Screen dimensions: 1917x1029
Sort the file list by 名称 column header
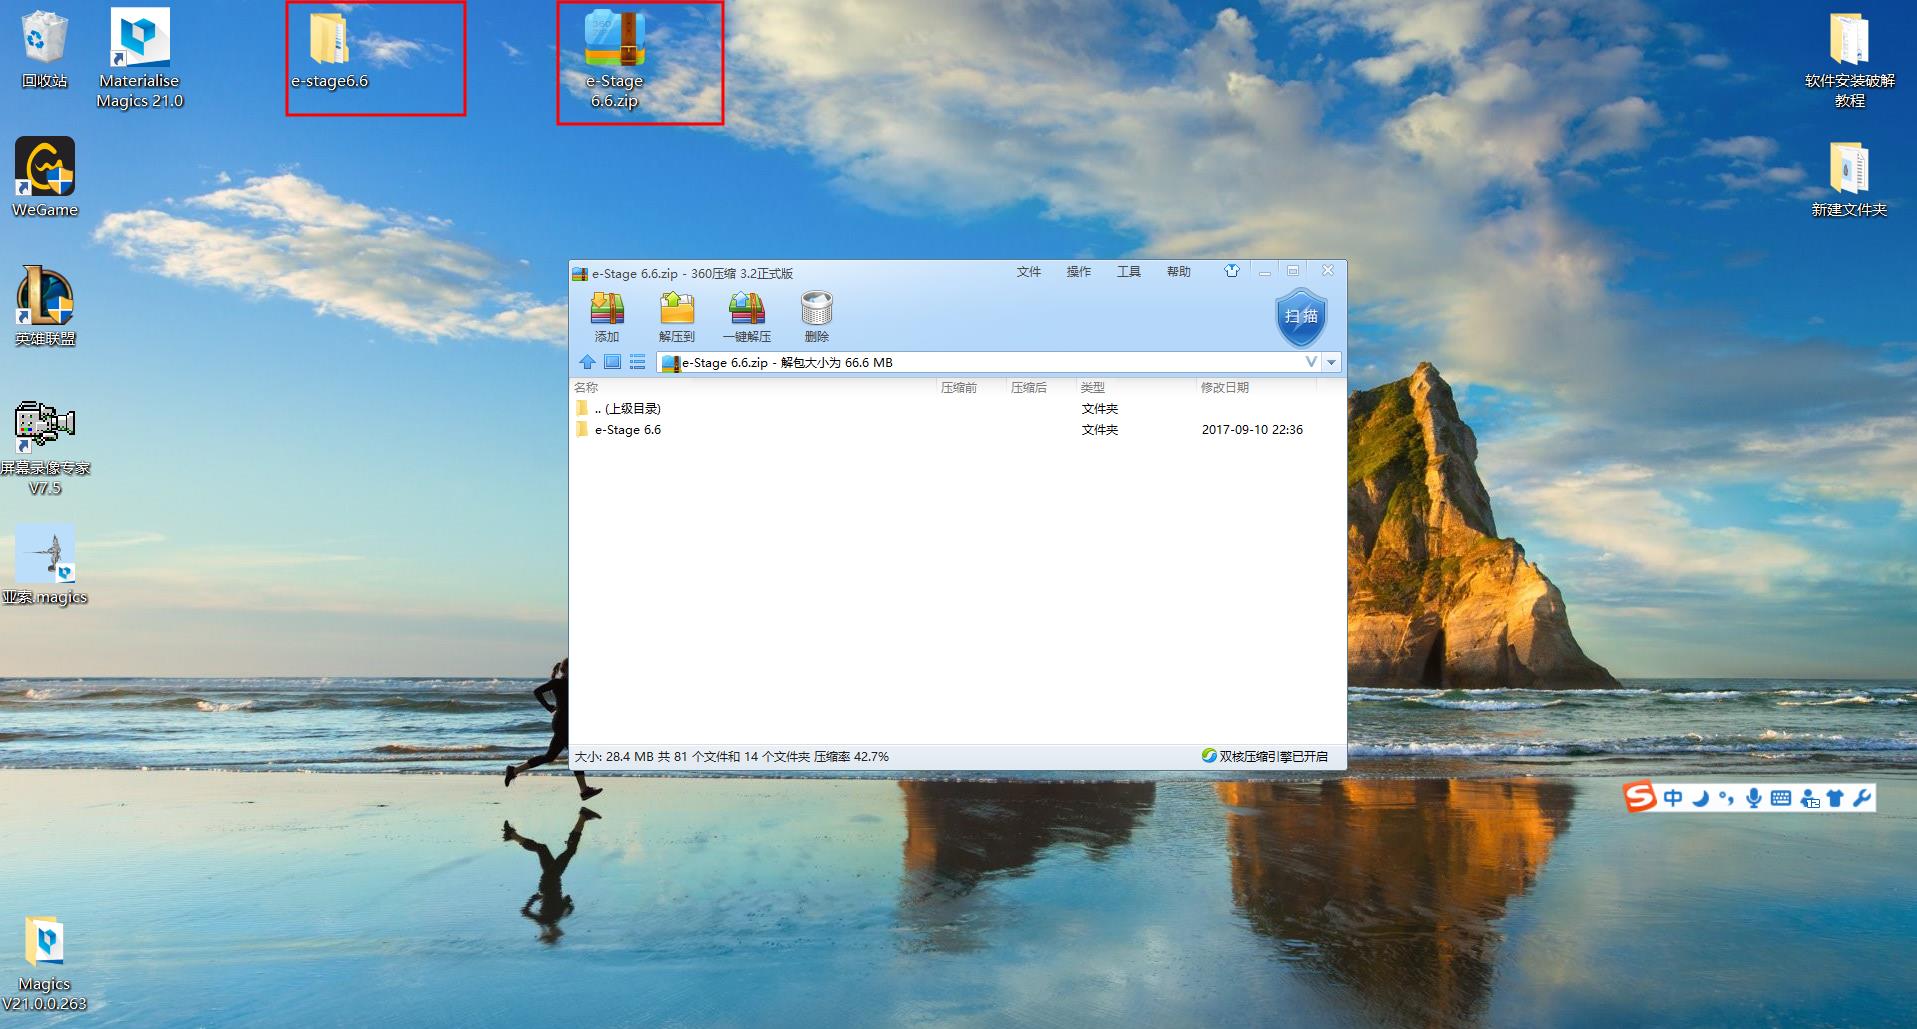pos(586,387)
